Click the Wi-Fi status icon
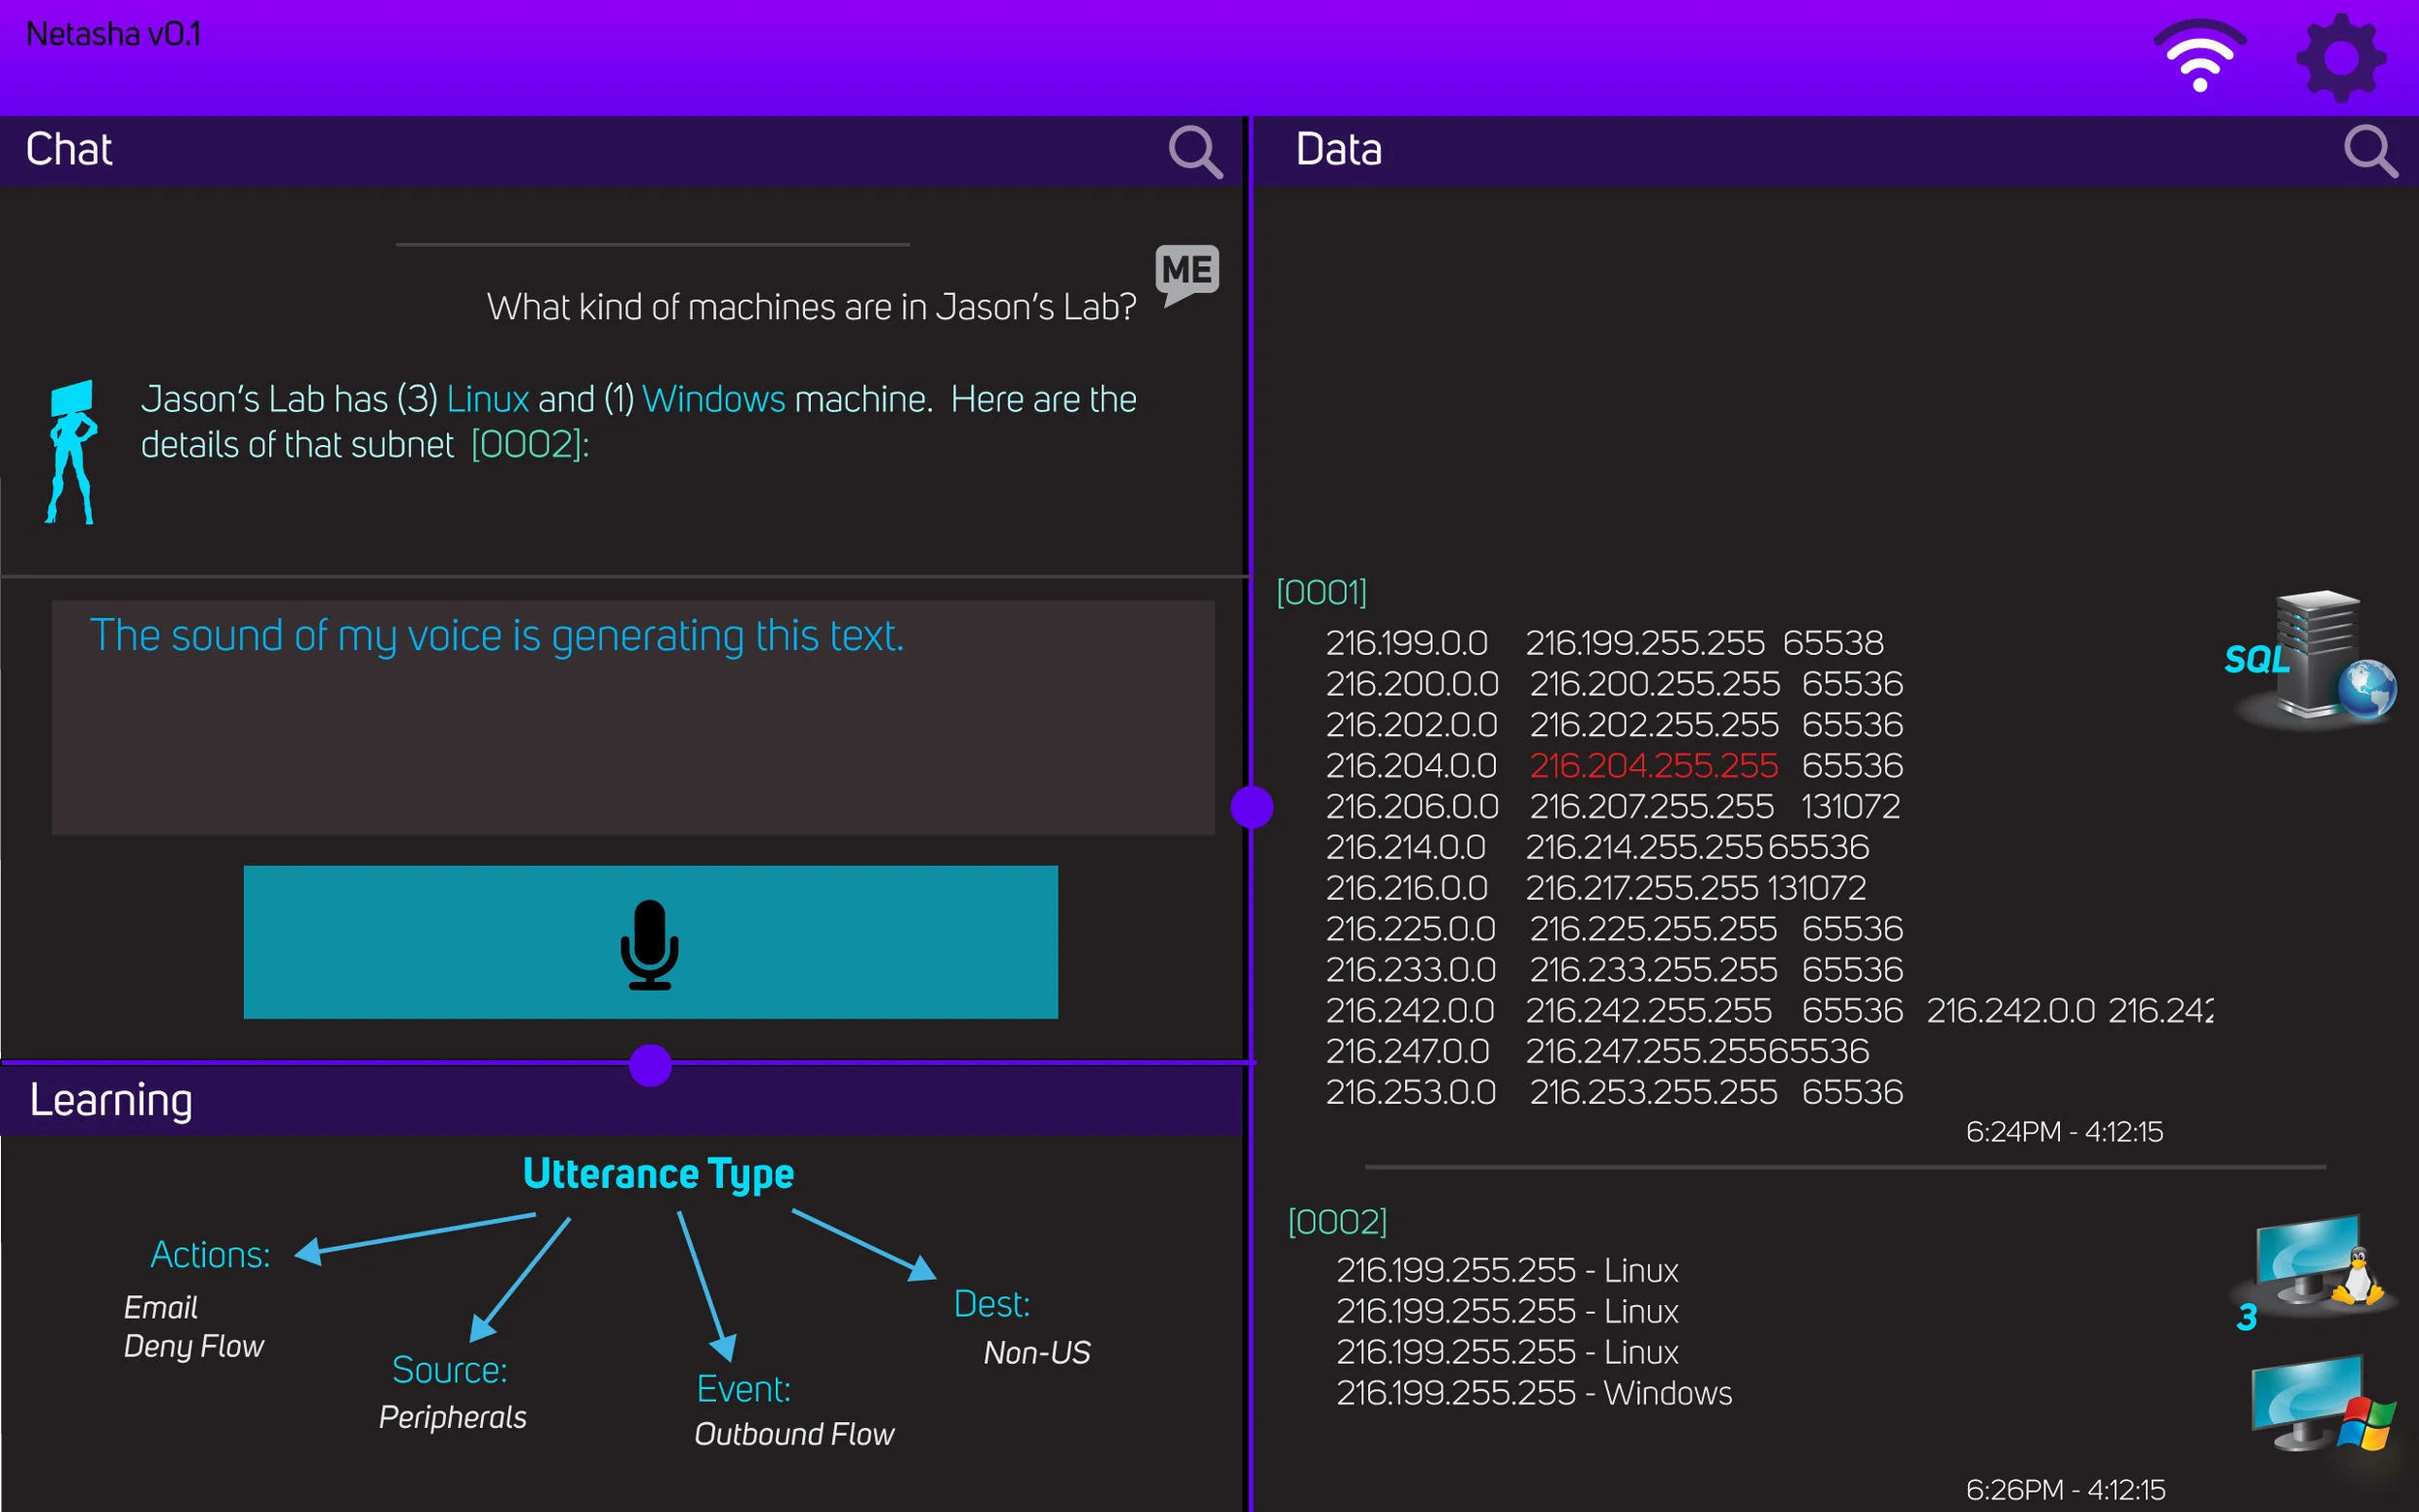This screenshot has width=2419, height=1512. tap(2199, 57)
